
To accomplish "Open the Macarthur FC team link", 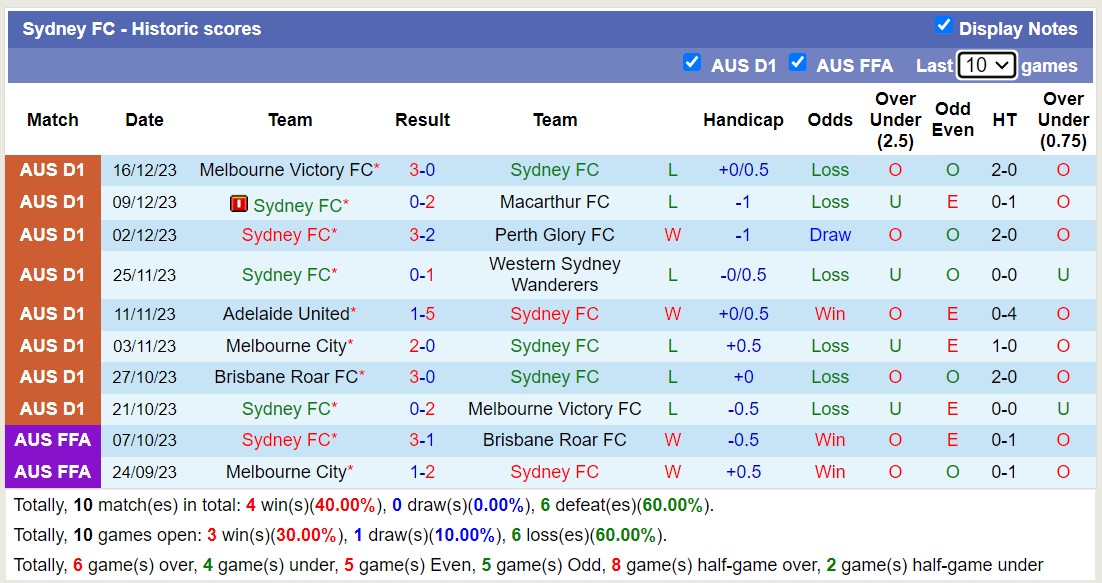I will [555, 202].
